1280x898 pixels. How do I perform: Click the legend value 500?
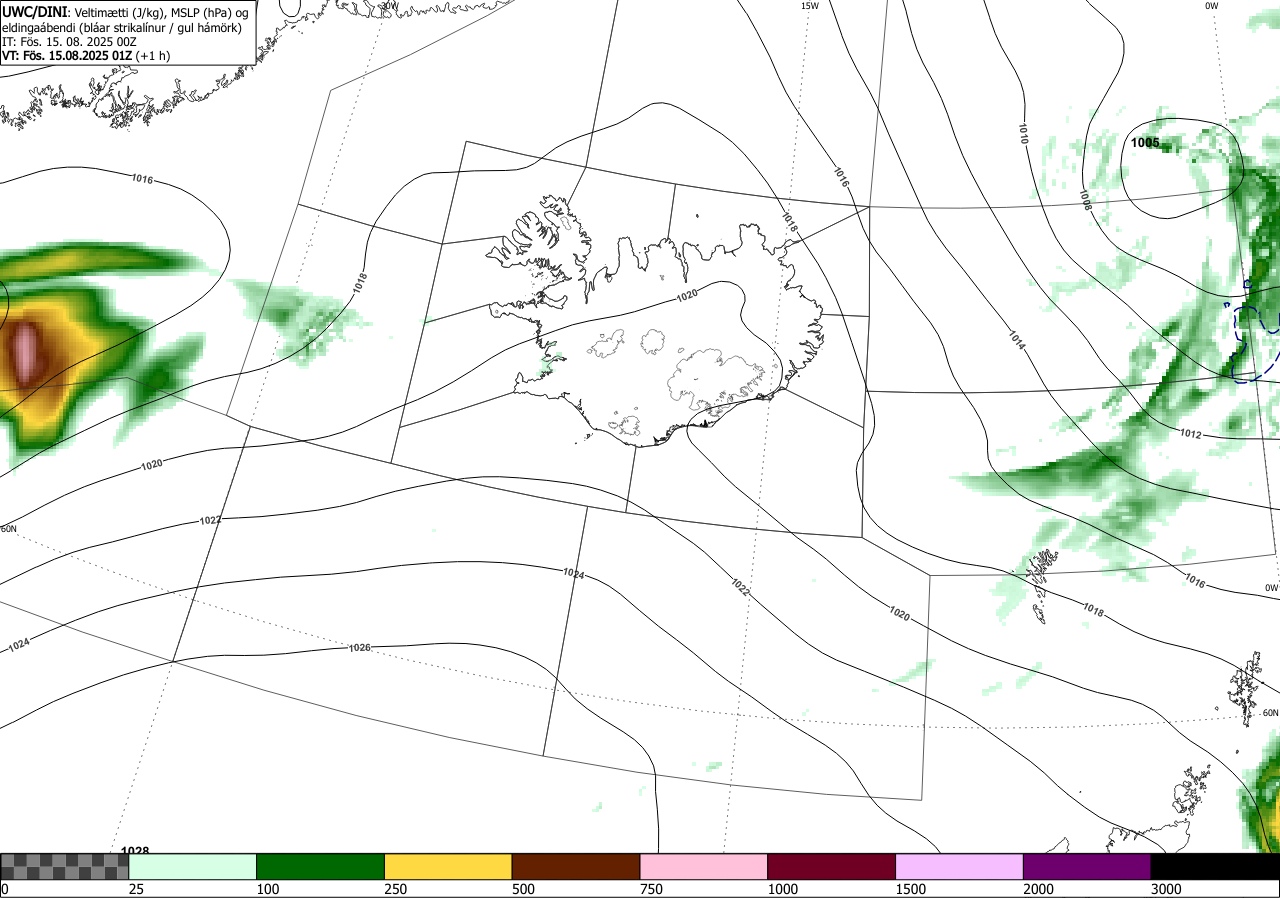point(523,889)
